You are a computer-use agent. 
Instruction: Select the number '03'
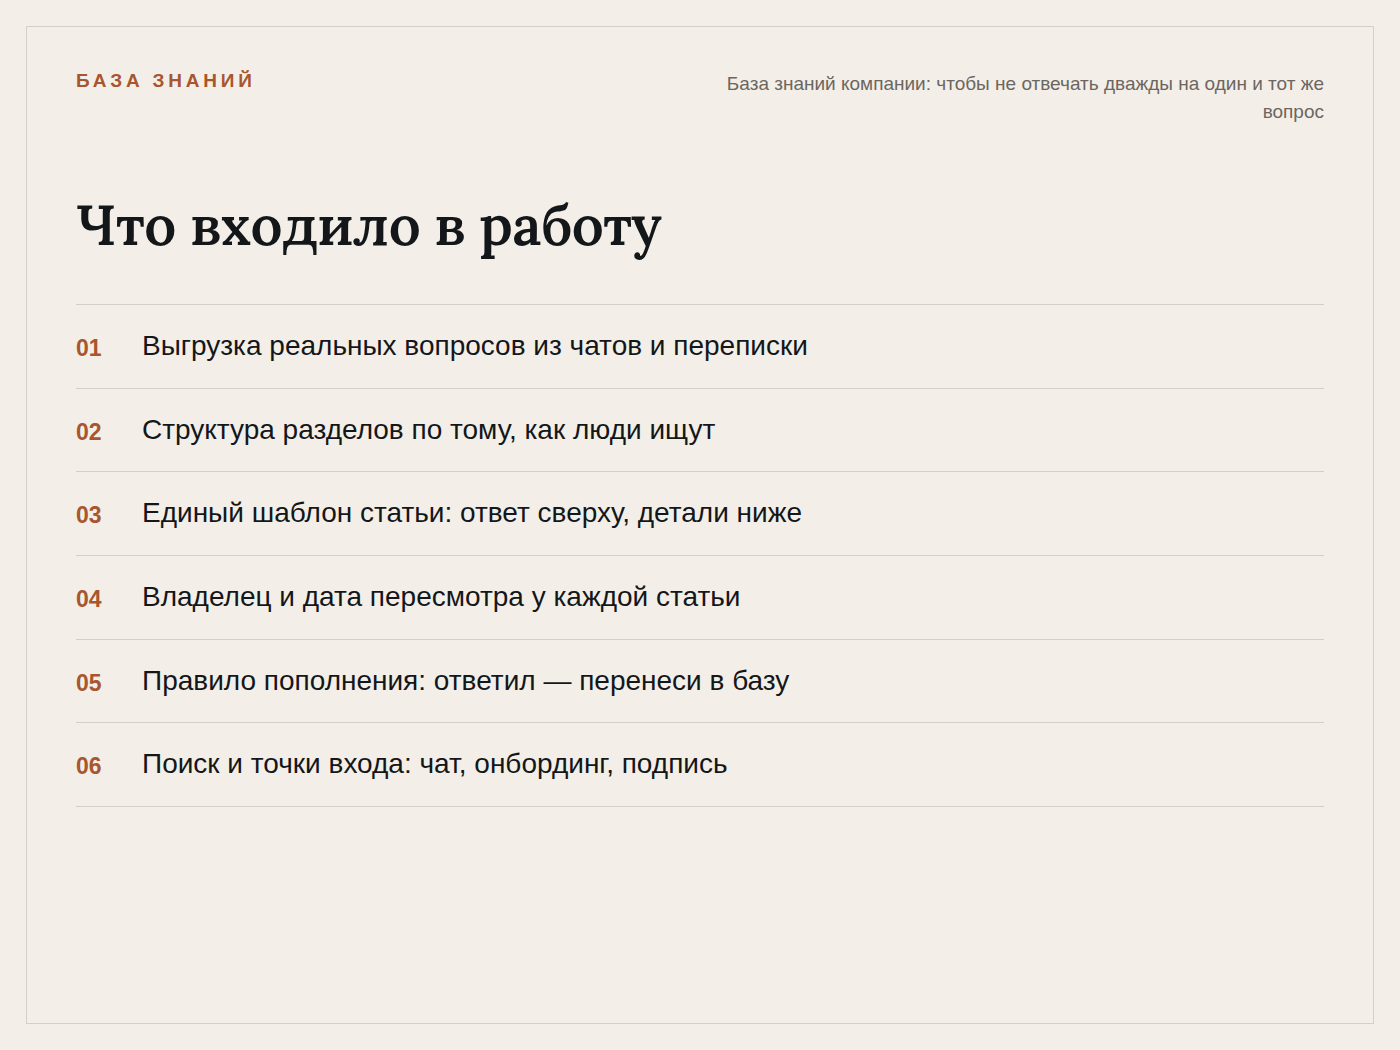pyautogui.click(x=89, y=515)
